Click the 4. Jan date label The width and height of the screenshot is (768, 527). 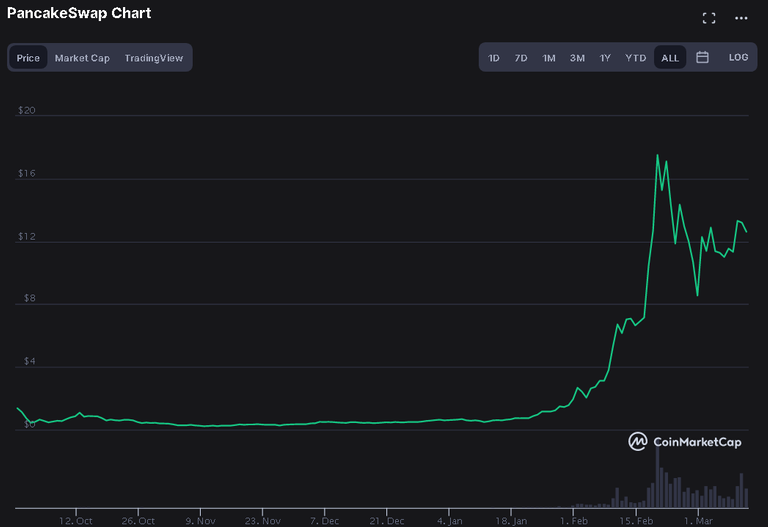pyautogui.click(x=449, y=521)
